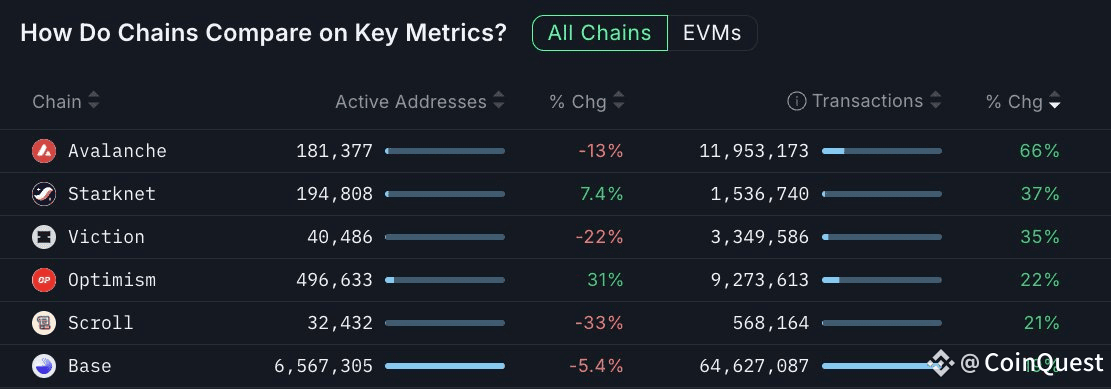Viewport: 1111px width, 389px height.
Task: Click the Avalanche chain logo icon
Action: pyautogui.click(x=44, y=151)
